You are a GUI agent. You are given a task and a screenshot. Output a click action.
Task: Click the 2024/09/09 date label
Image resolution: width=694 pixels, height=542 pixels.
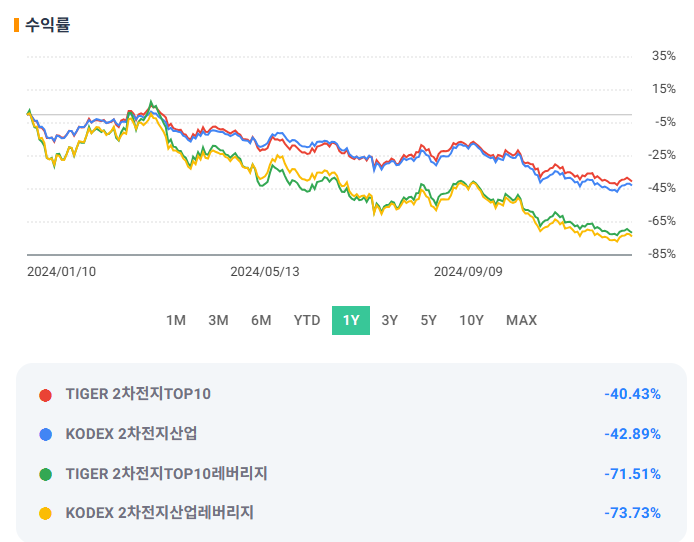[x=468, y=271]
